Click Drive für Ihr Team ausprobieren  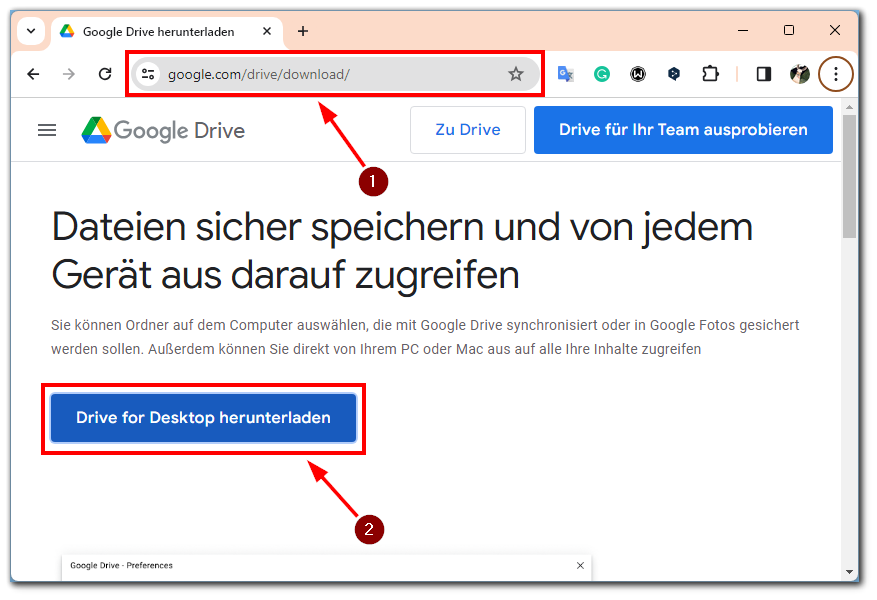[x=683, y=130]
